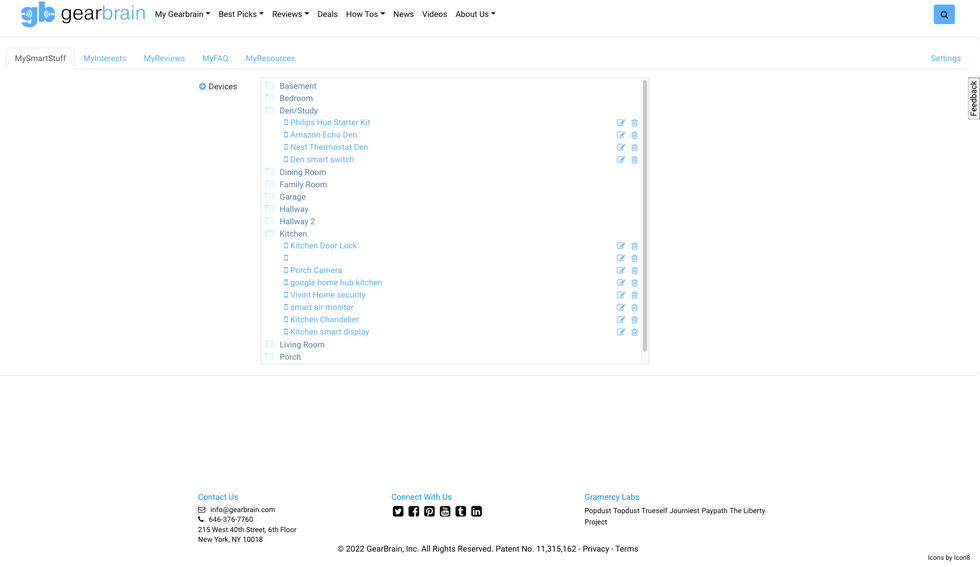The image size is (980, 567).
Task: Expand the Hallway 2 folder
Action: [x=269, y=221]
